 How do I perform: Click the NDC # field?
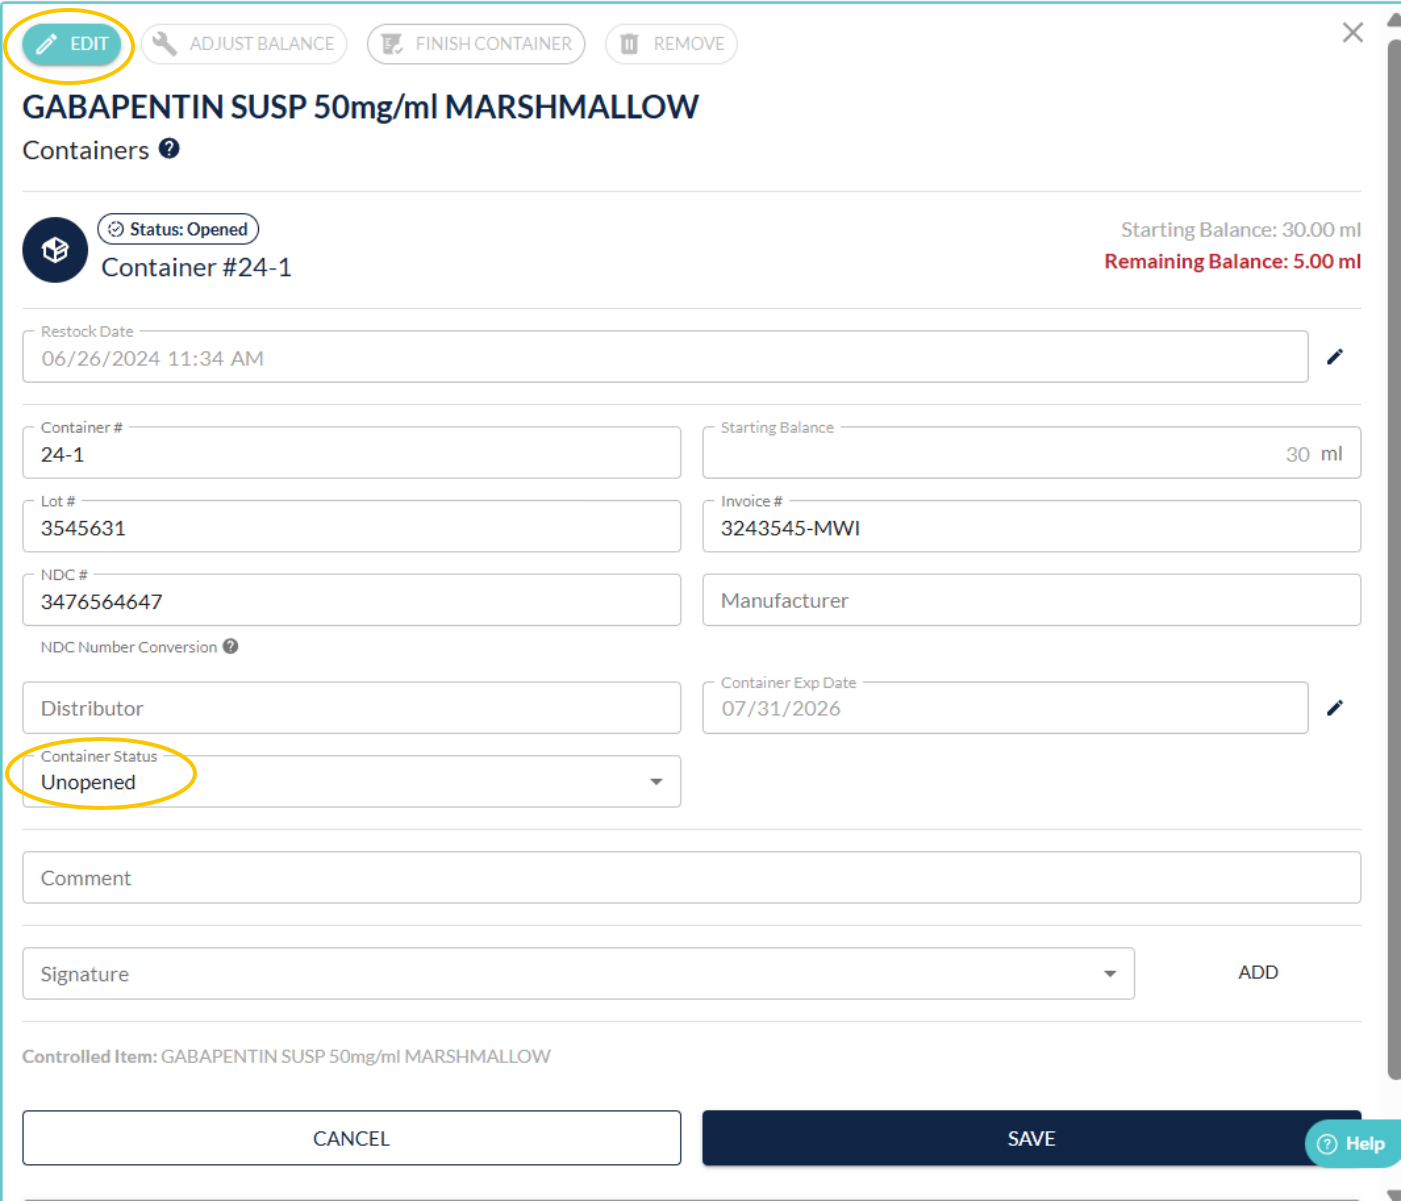(352, 600)
